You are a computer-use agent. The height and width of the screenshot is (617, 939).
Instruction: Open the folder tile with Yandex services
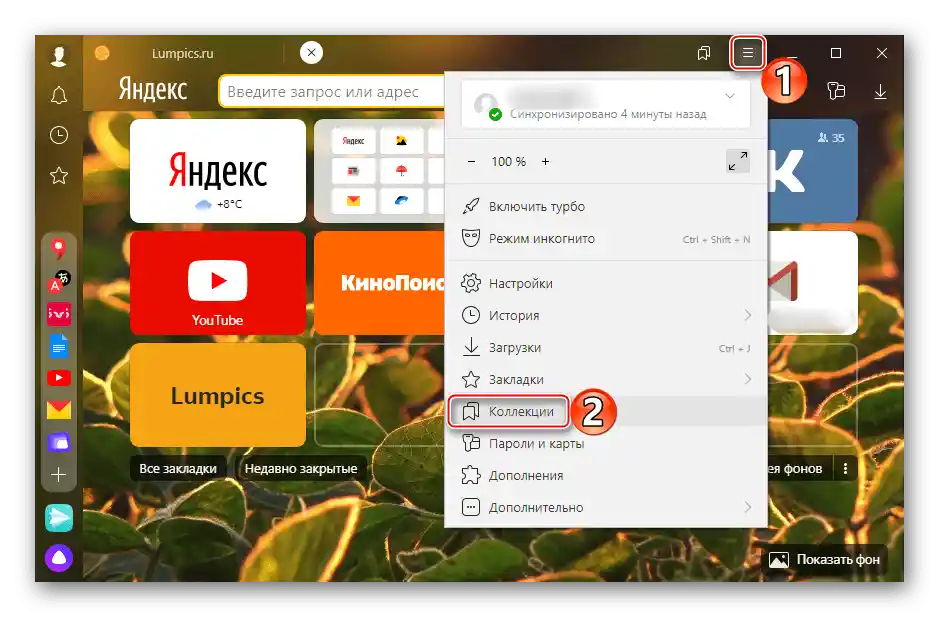[379, 171]
